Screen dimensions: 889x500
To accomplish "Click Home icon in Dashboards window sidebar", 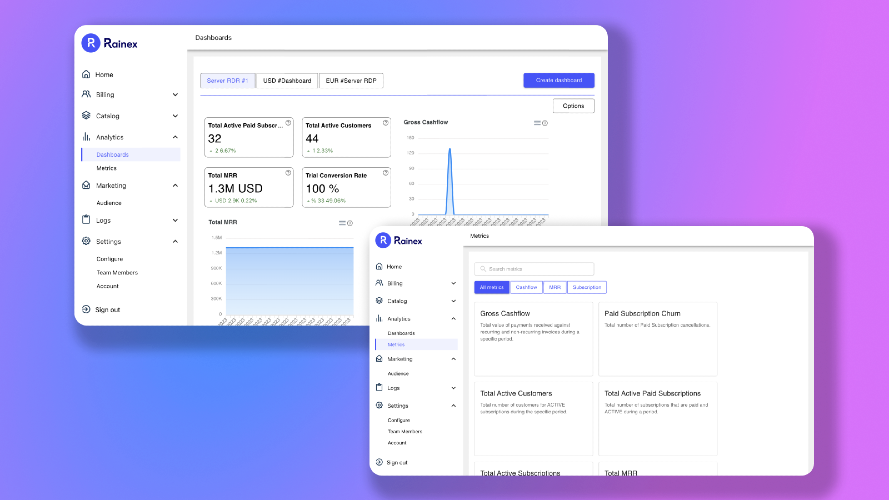I will coord(86,74).
